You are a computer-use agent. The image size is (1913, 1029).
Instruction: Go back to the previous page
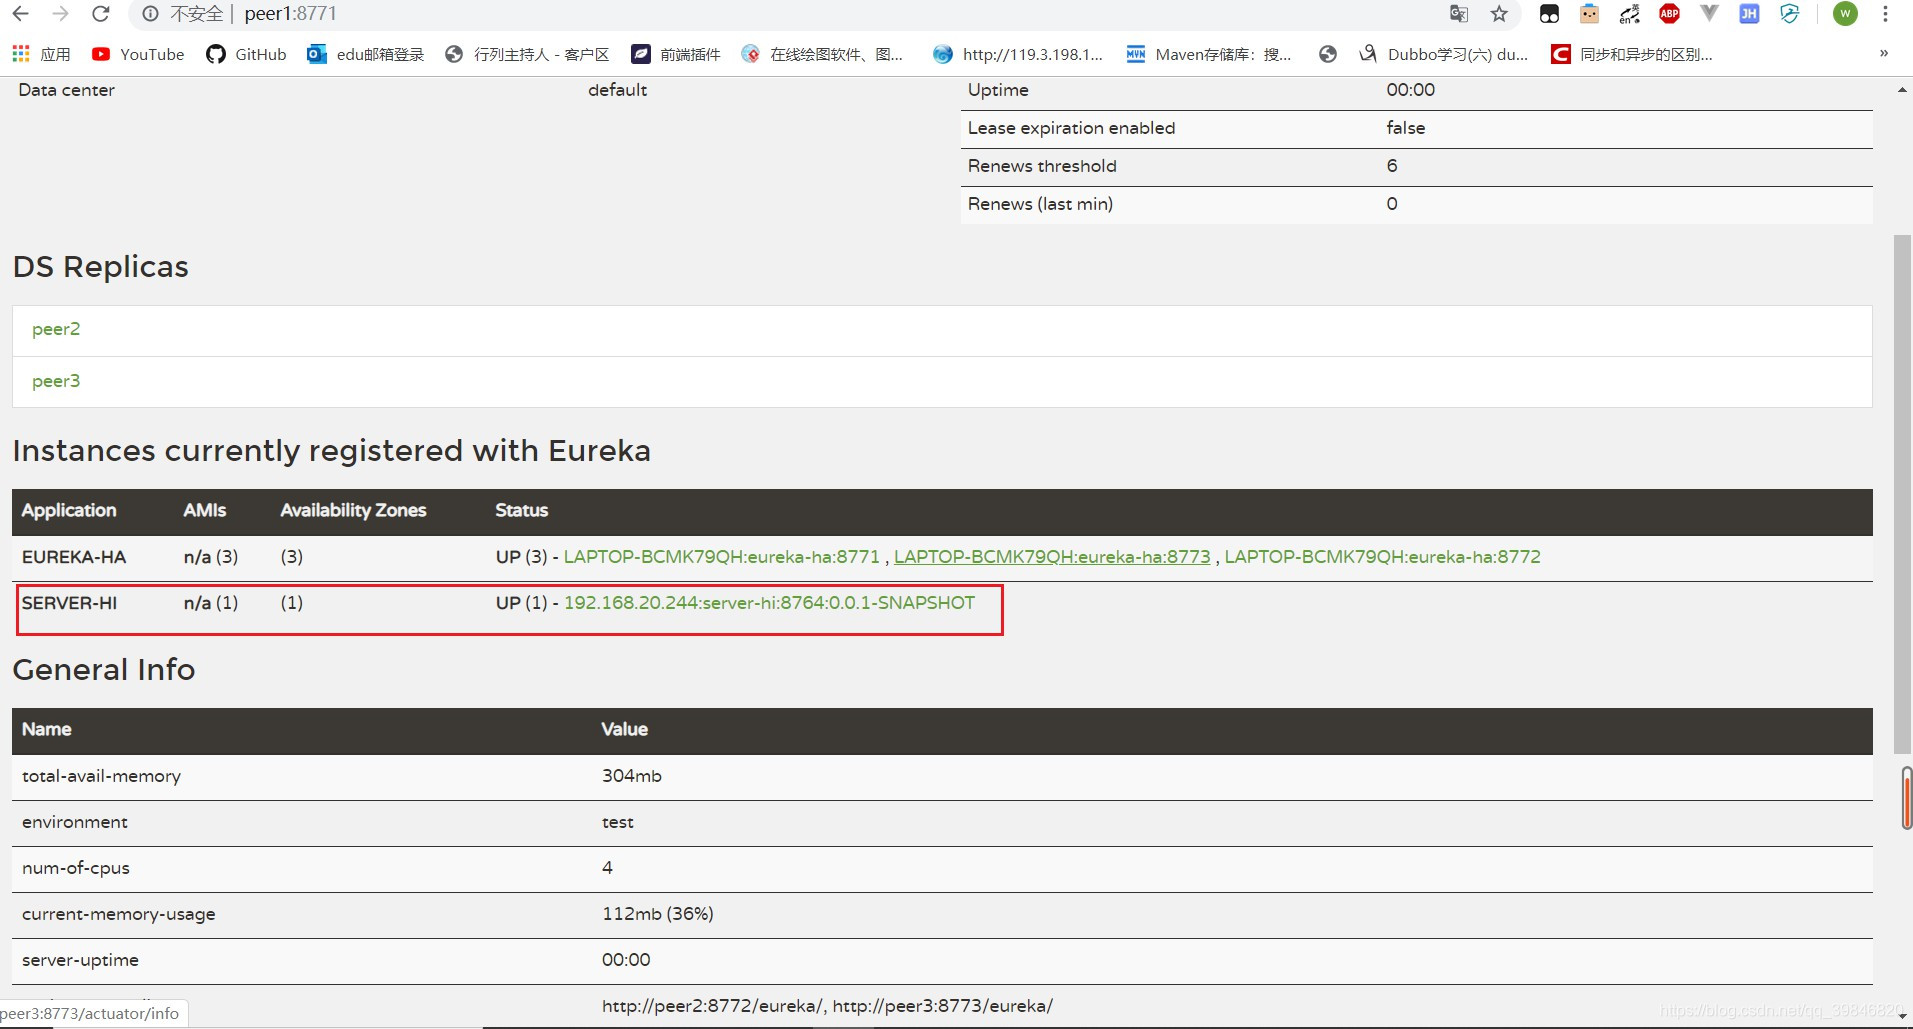pyautogui.click(x=20, y=14)
